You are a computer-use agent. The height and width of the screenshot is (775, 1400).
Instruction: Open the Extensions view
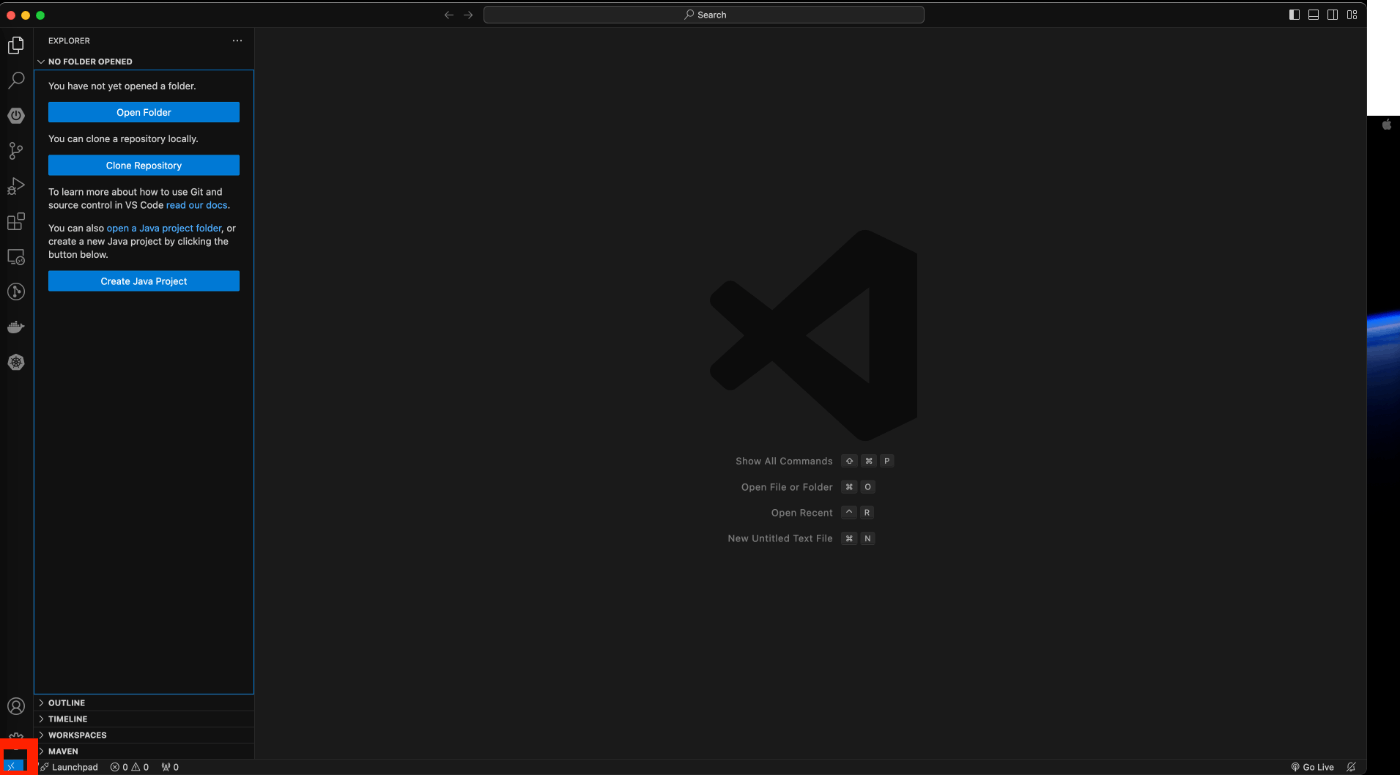(x=16, y=222)
